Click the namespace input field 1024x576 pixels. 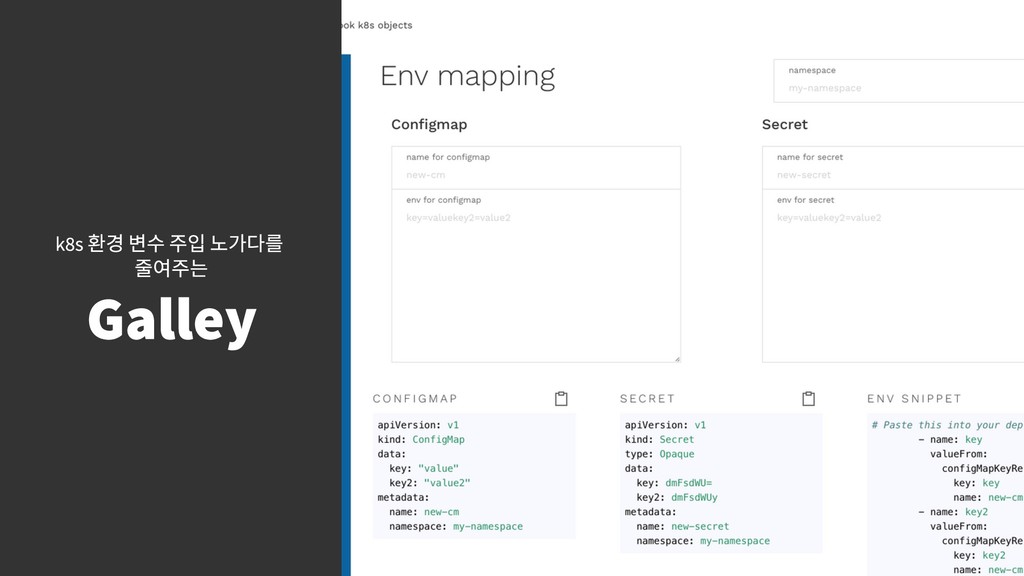click(899, 81)
